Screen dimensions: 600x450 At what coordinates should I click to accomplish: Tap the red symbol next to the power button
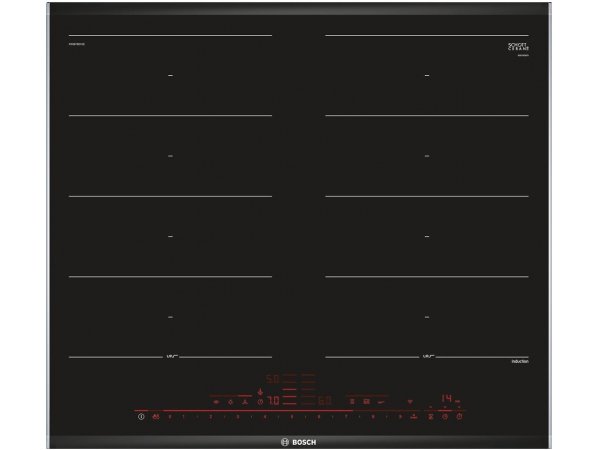pyautogui.click(x=156, y=416)
